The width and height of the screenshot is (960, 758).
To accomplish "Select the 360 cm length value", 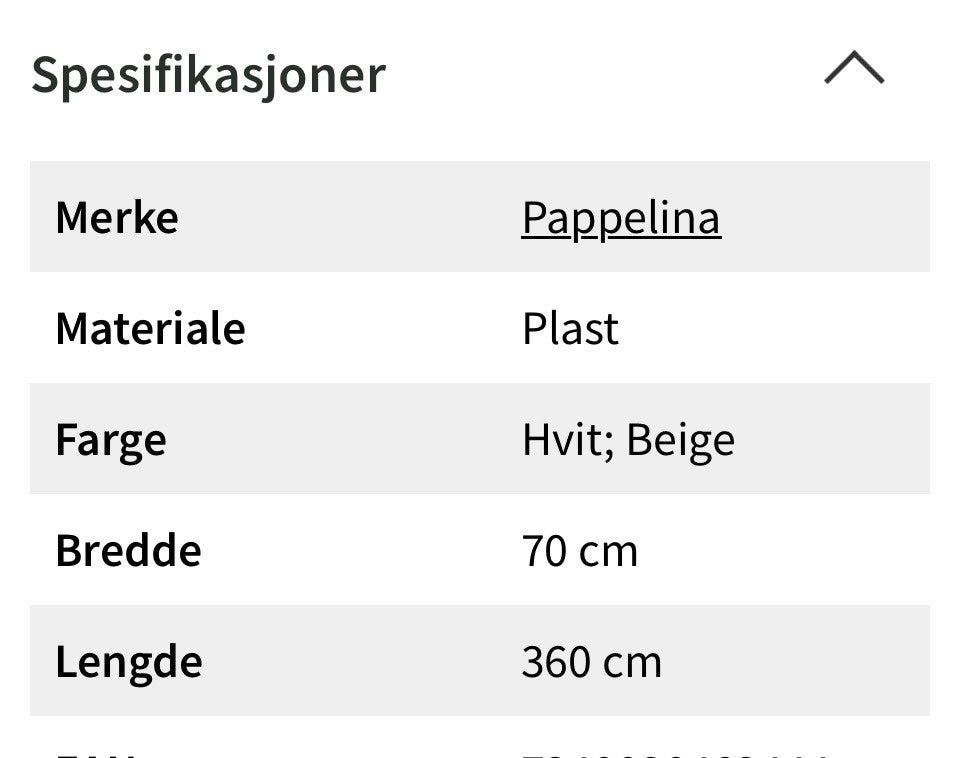I will [592, 660].
